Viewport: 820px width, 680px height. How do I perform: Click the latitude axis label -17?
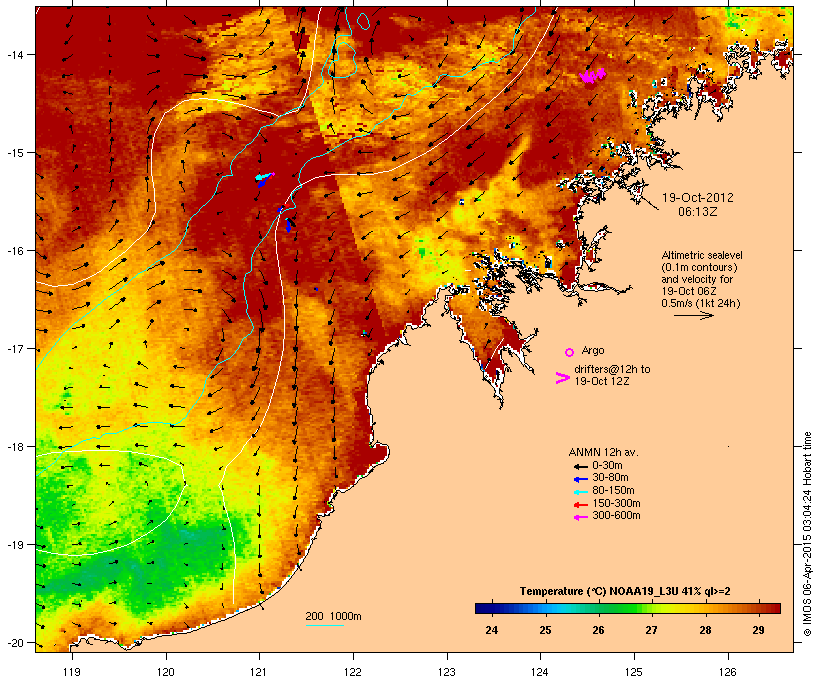click(15, 348)
